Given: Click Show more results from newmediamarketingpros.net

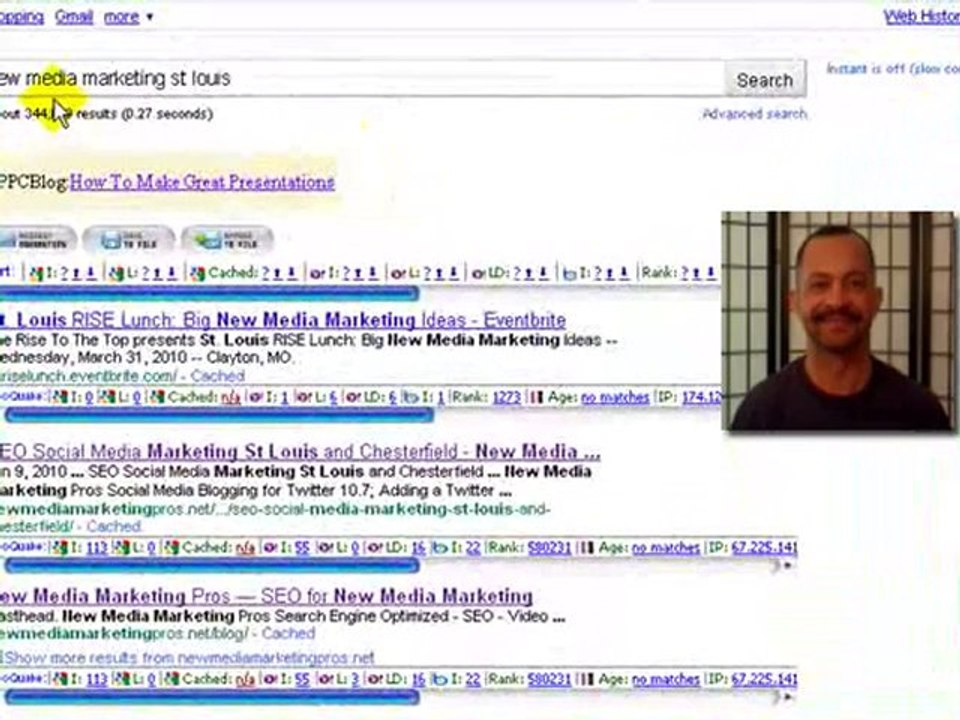Looking at the screenshot, I should pos(189,658).
